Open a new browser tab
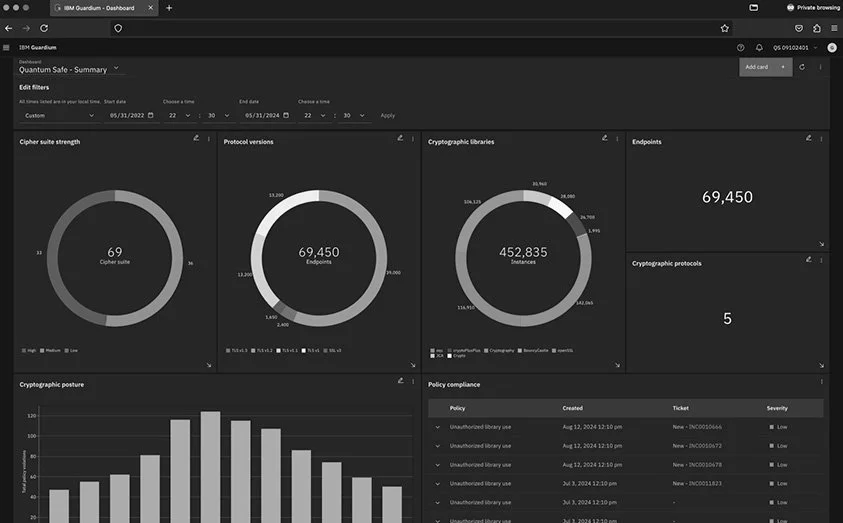Viewport: 843px width, 523px height. click(169, 8)
